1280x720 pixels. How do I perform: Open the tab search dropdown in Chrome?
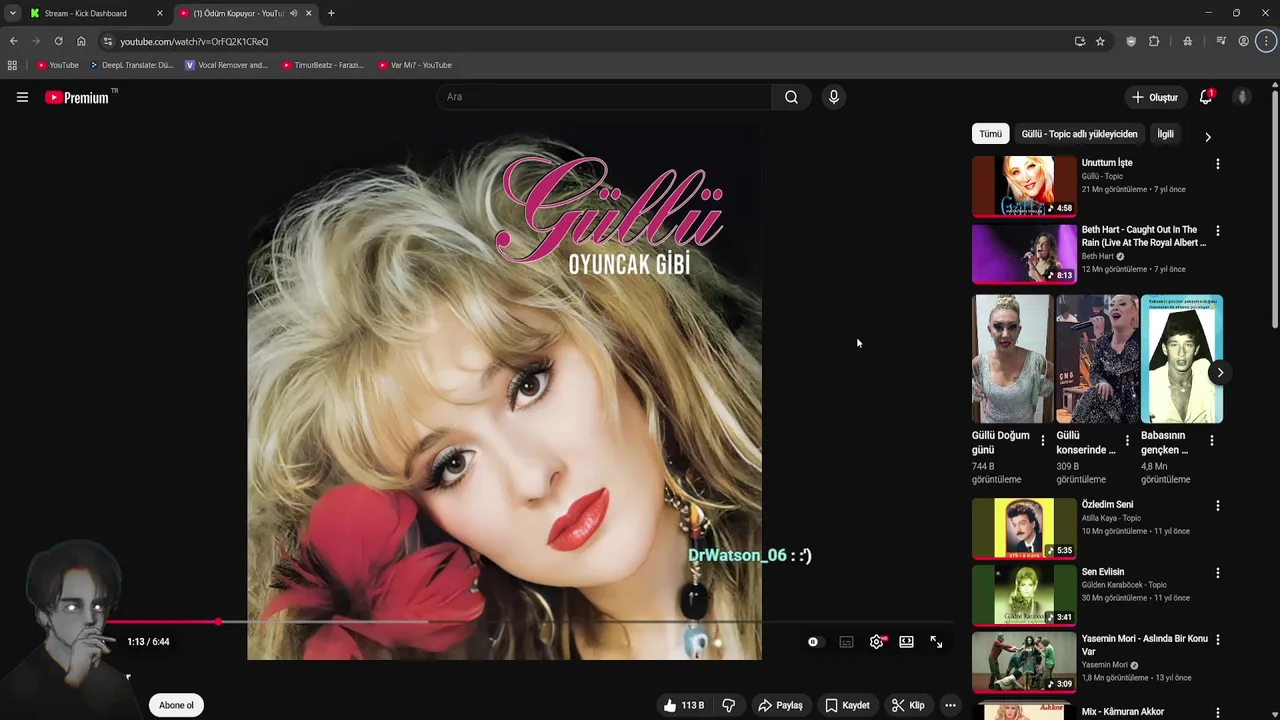coord(12,13)
